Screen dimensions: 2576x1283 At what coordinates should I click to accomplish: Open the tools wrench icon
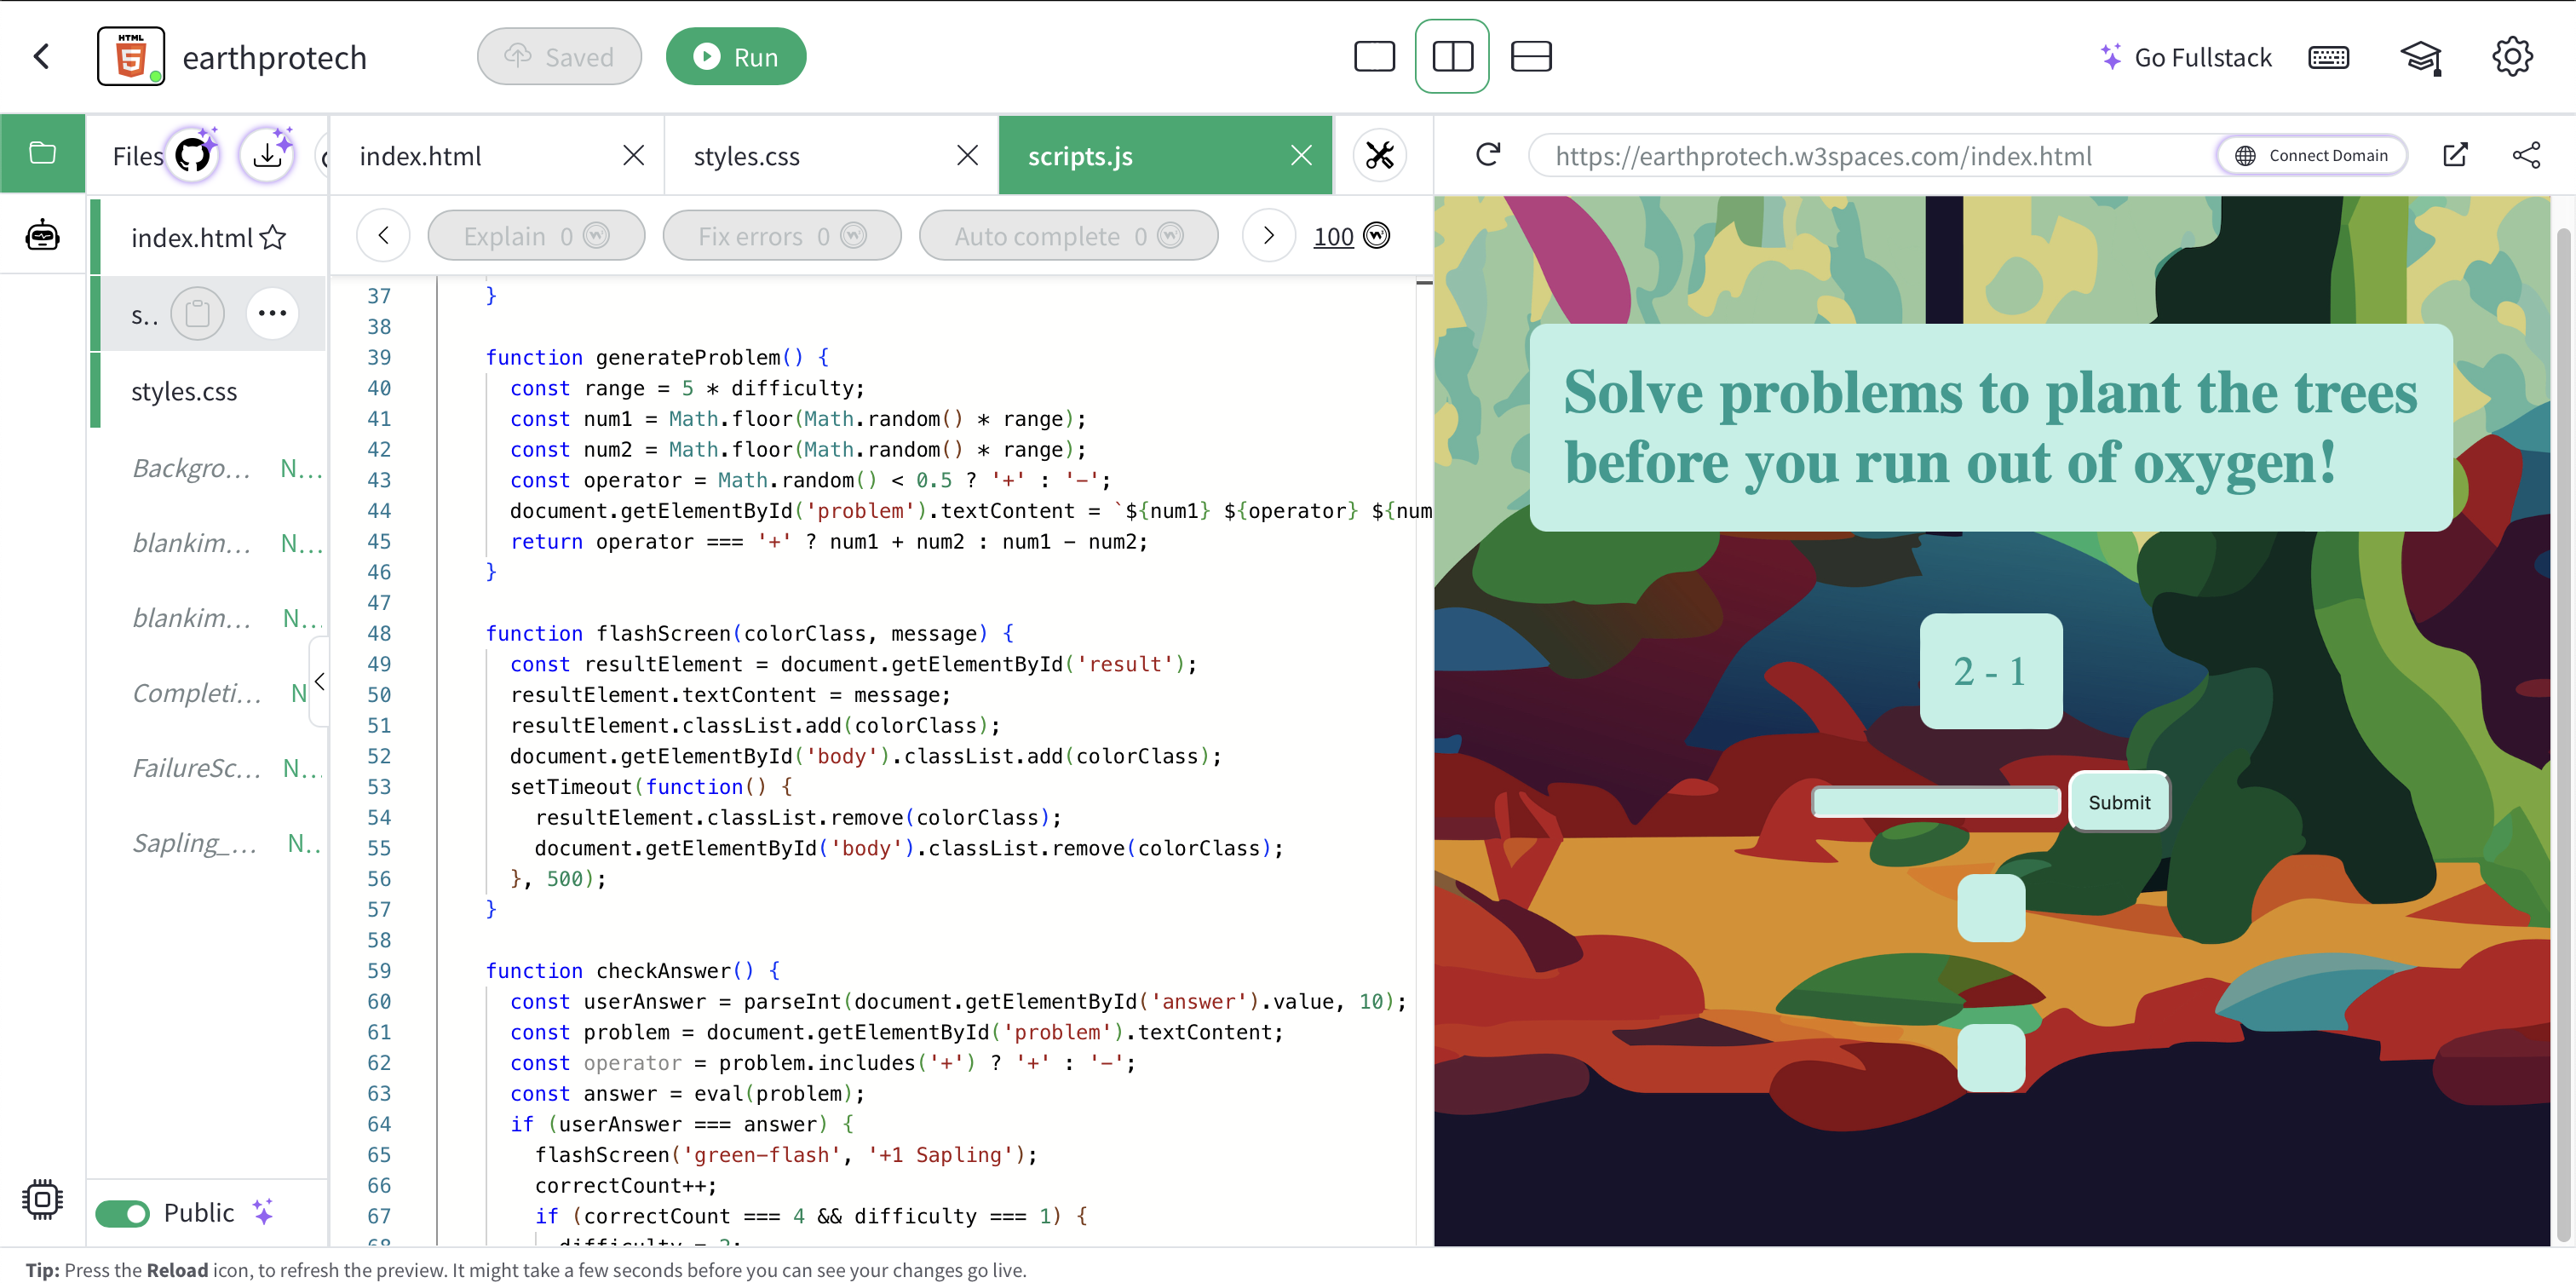[1379, 156]
